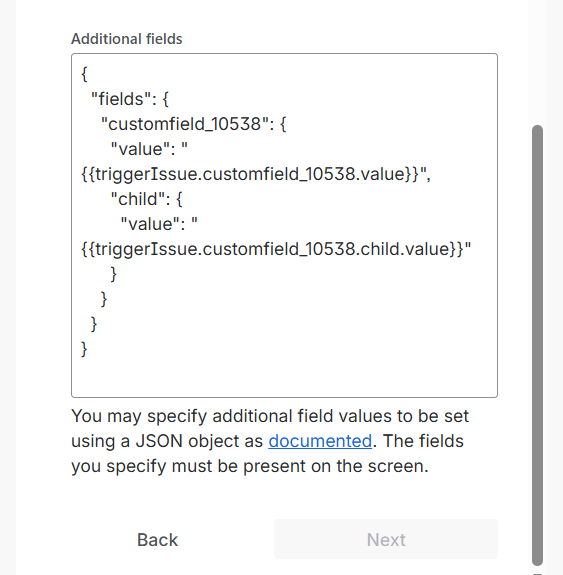The height and width of the screenshot is (575, 563).
Task: Click the text '"child": {'
Action: (146, 199)
